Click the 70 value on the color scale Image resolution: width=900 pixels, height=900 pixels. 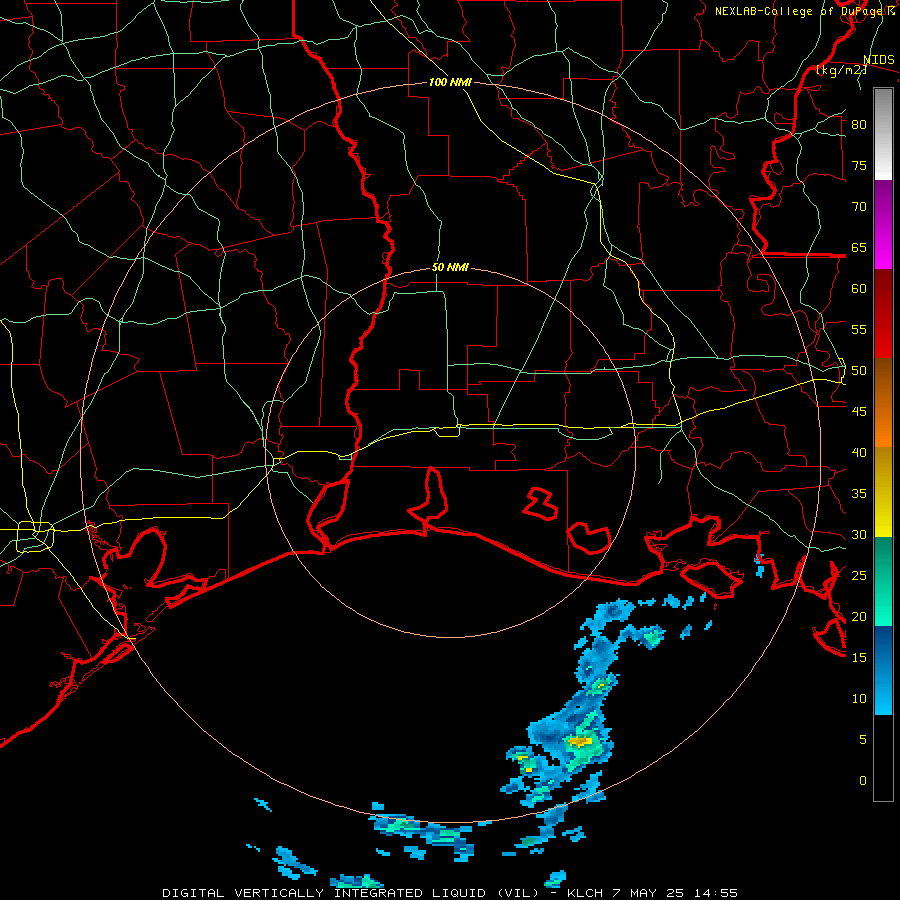click(x=859, y=207)
